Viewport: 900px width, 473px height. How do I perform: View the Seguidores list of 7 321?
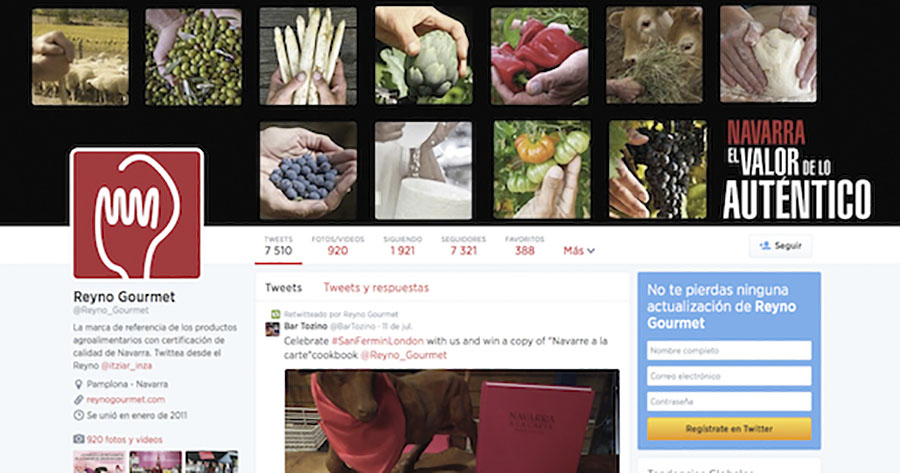pyautogui.click(x=463, y=246)
